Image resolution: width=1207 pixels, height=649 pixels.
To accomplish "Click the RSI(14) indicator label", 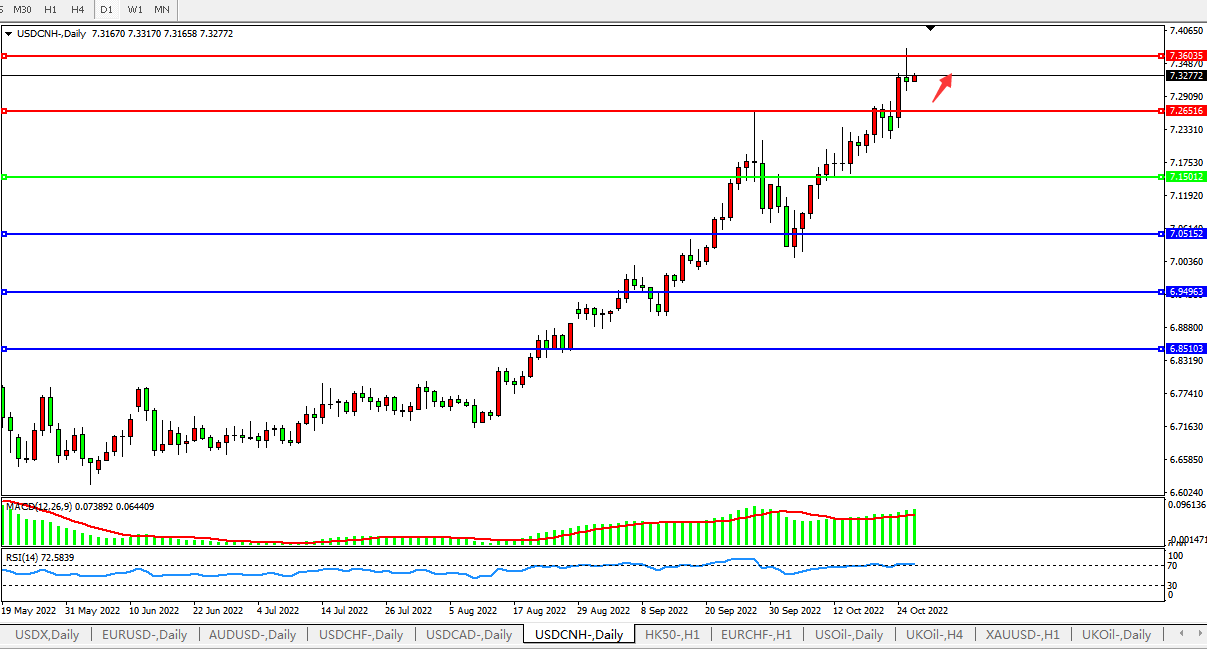I will click(25, 557).
